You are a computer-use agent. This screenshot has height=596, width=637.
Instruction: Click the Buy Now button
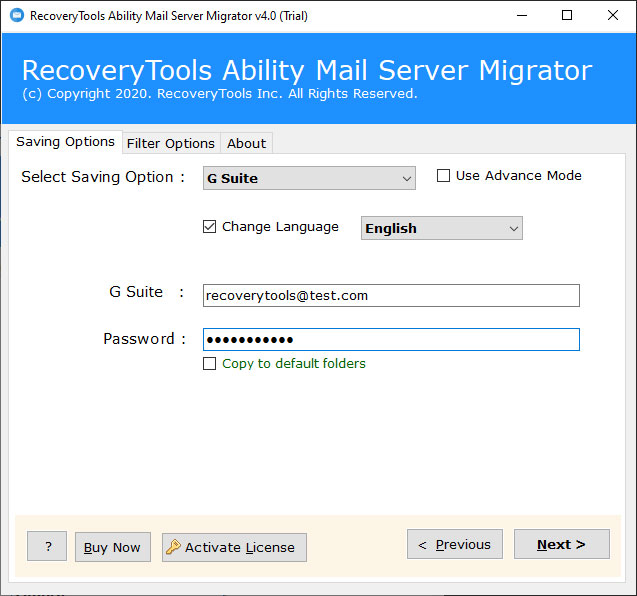(113, 547)
